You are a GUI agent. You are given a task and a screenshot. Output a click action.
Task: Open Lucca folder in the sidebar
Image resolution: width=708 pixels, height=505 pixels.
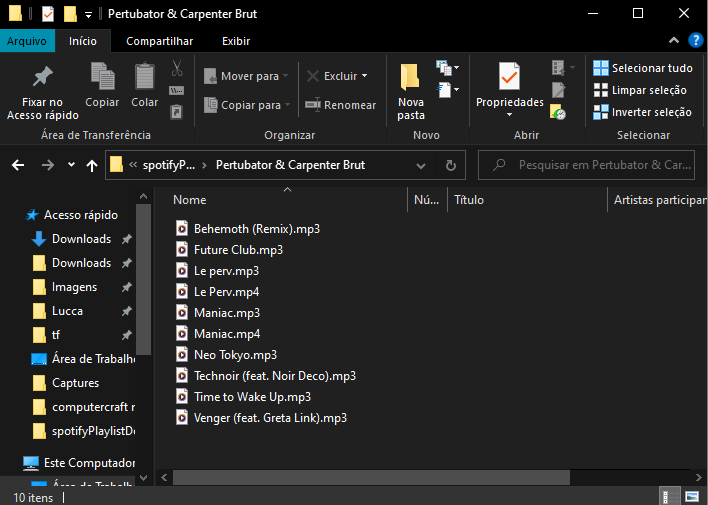58,311
